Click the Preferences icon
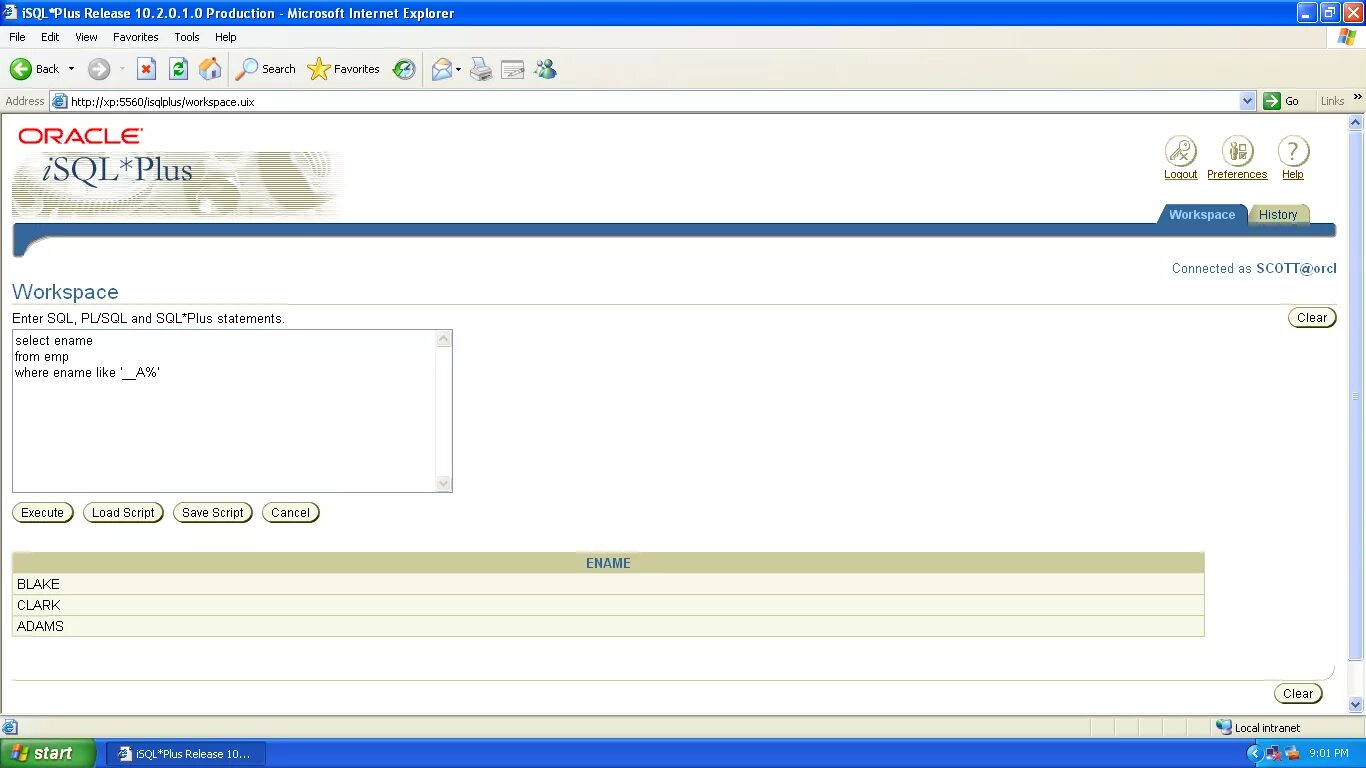The image size is (1366, 768). point(1237,151)
